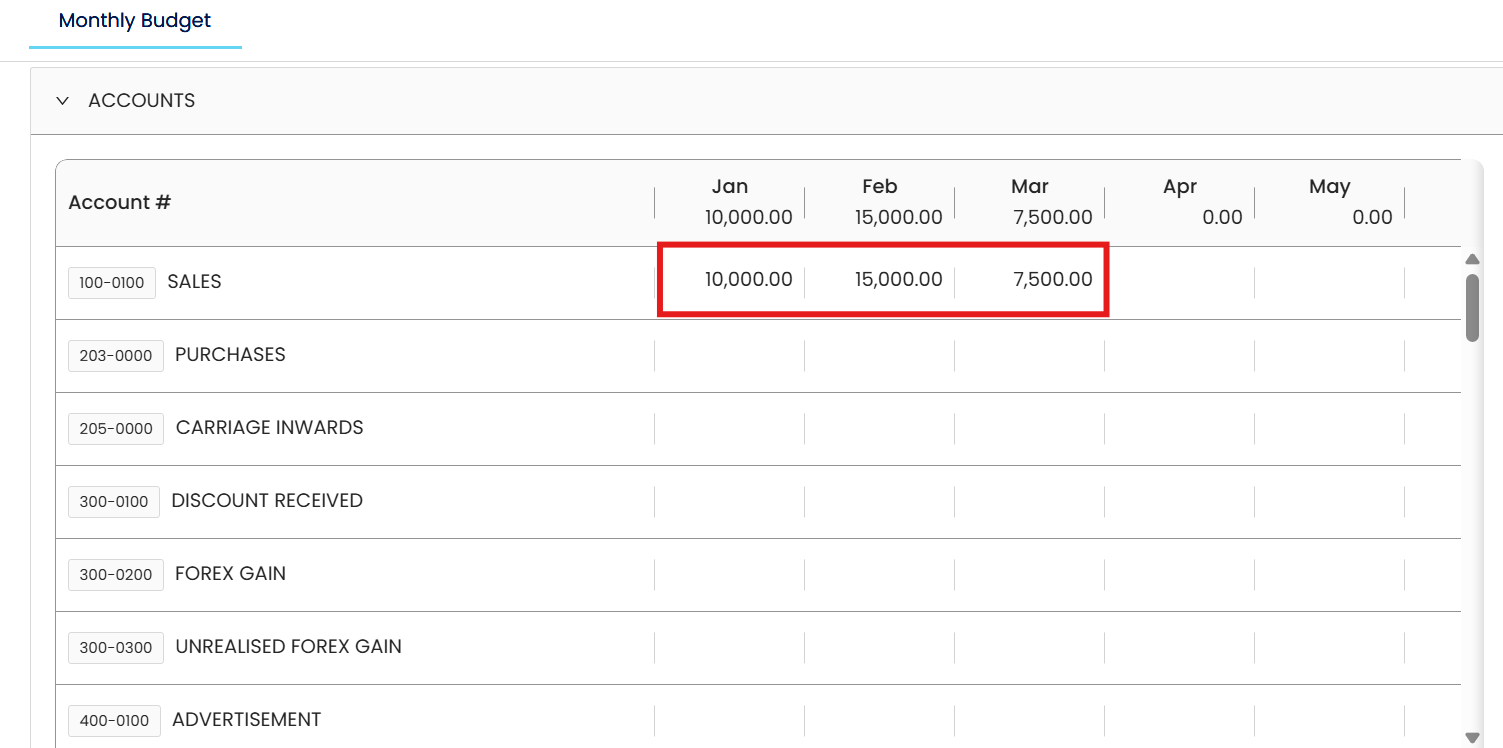Screen dimensions: 1503x748
Task: Click the PURCHASES January budget cell
Action: point(730,356)
